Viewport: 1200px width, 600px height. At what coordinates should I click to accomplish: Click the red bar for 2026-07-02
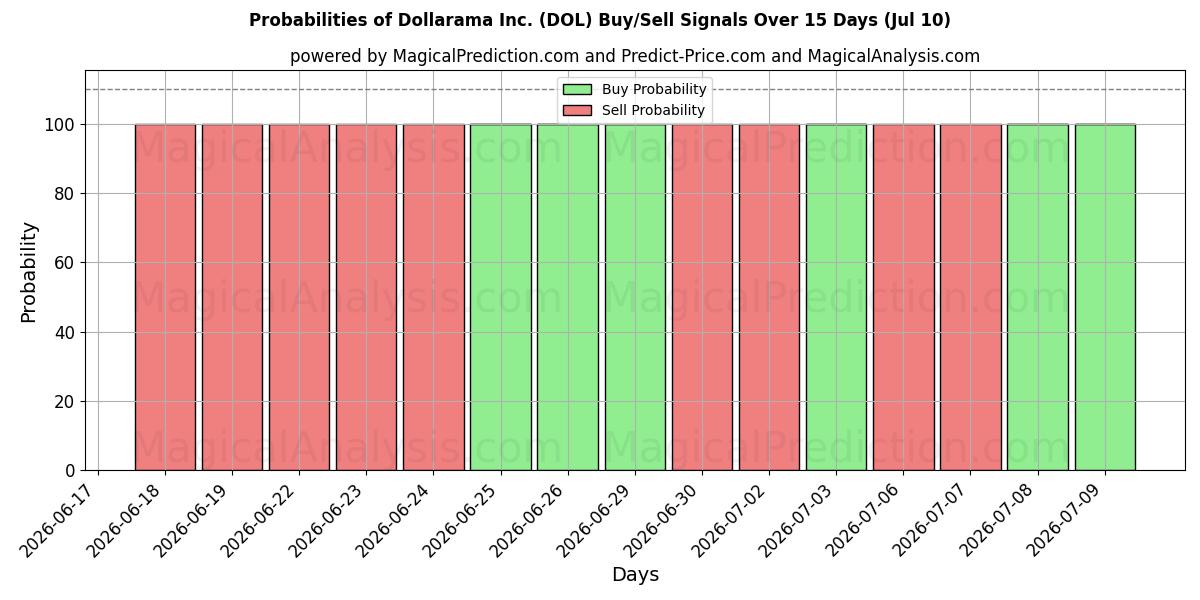click(x=769, y=297)
